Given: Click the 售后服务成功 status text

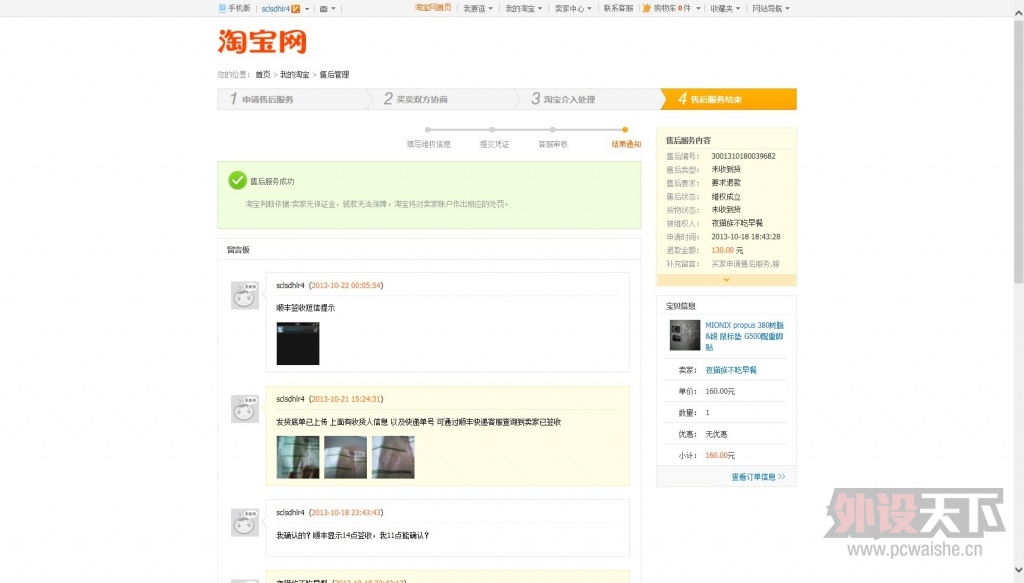Looking at the screenshot, I should click(272, 181).
